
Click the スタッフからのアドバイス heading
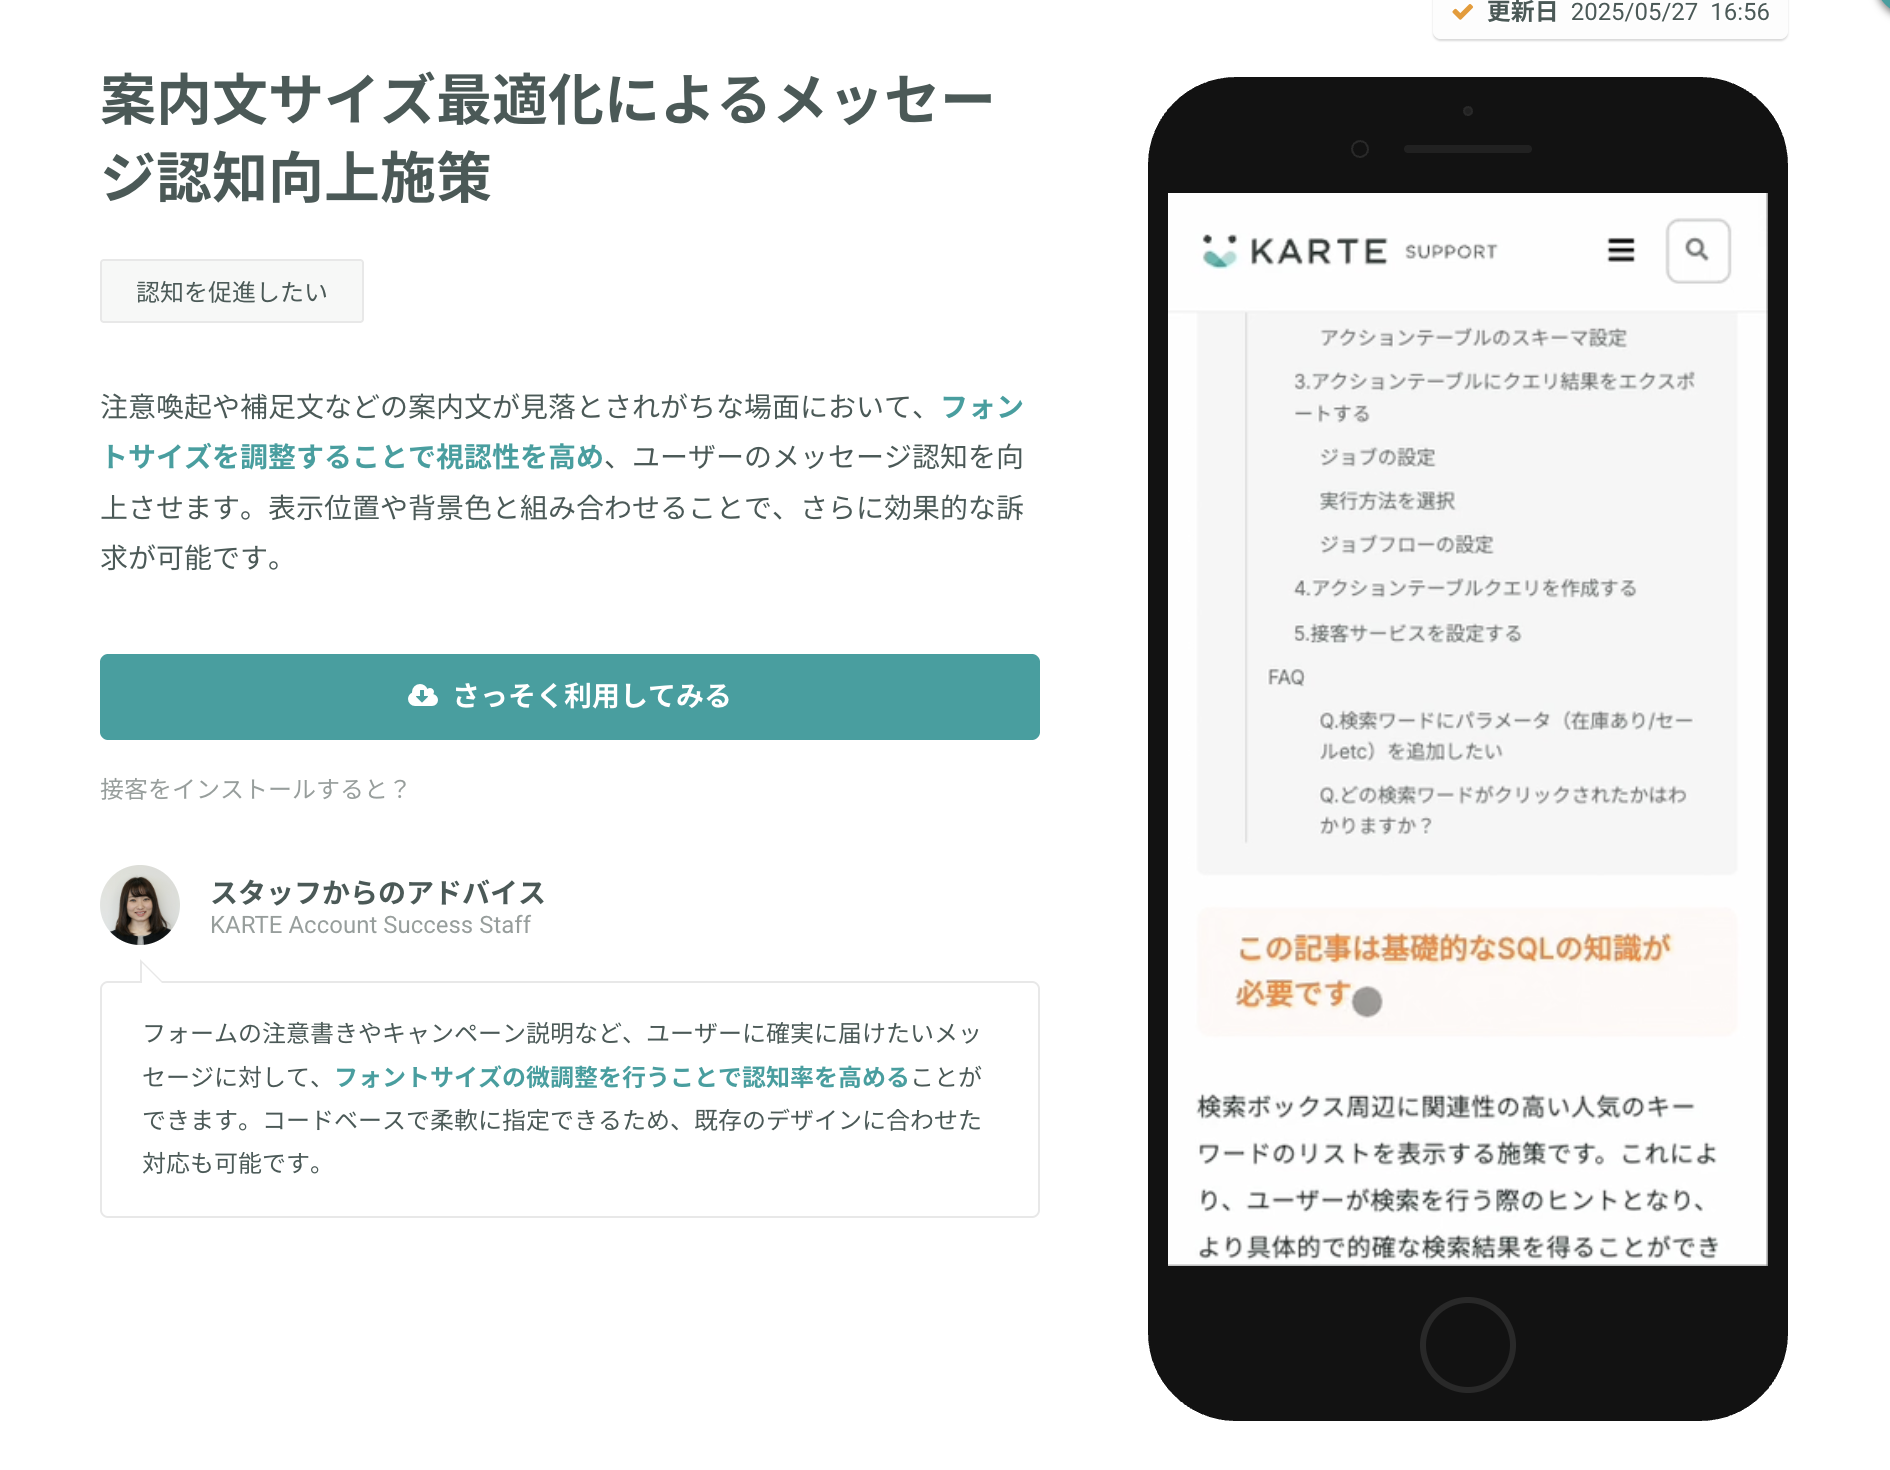[x=378, y=892]
